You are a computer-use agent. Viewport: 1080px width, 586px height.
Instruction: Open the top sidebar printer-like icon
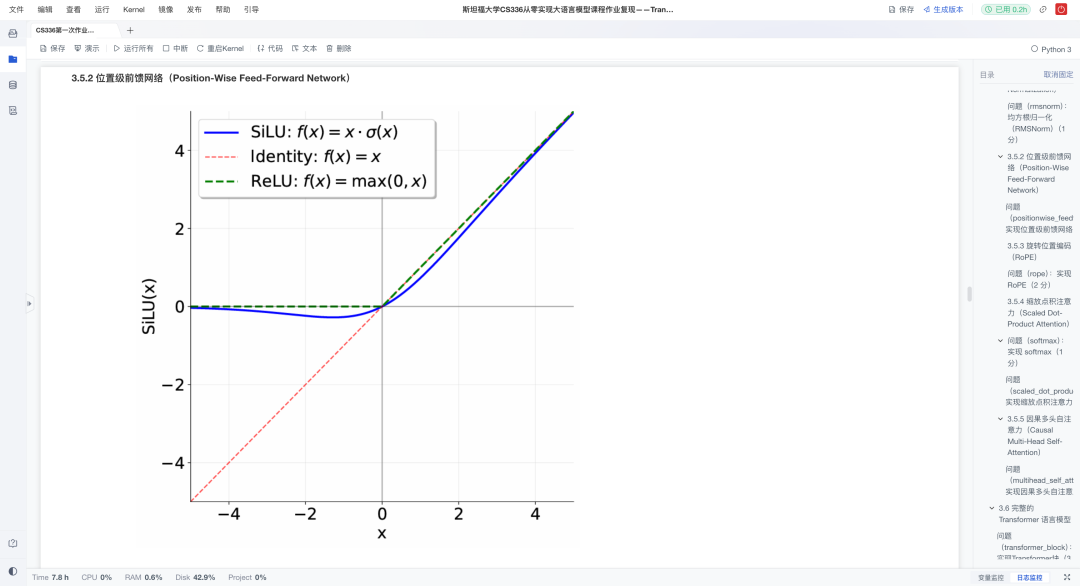tap(12, 33)
